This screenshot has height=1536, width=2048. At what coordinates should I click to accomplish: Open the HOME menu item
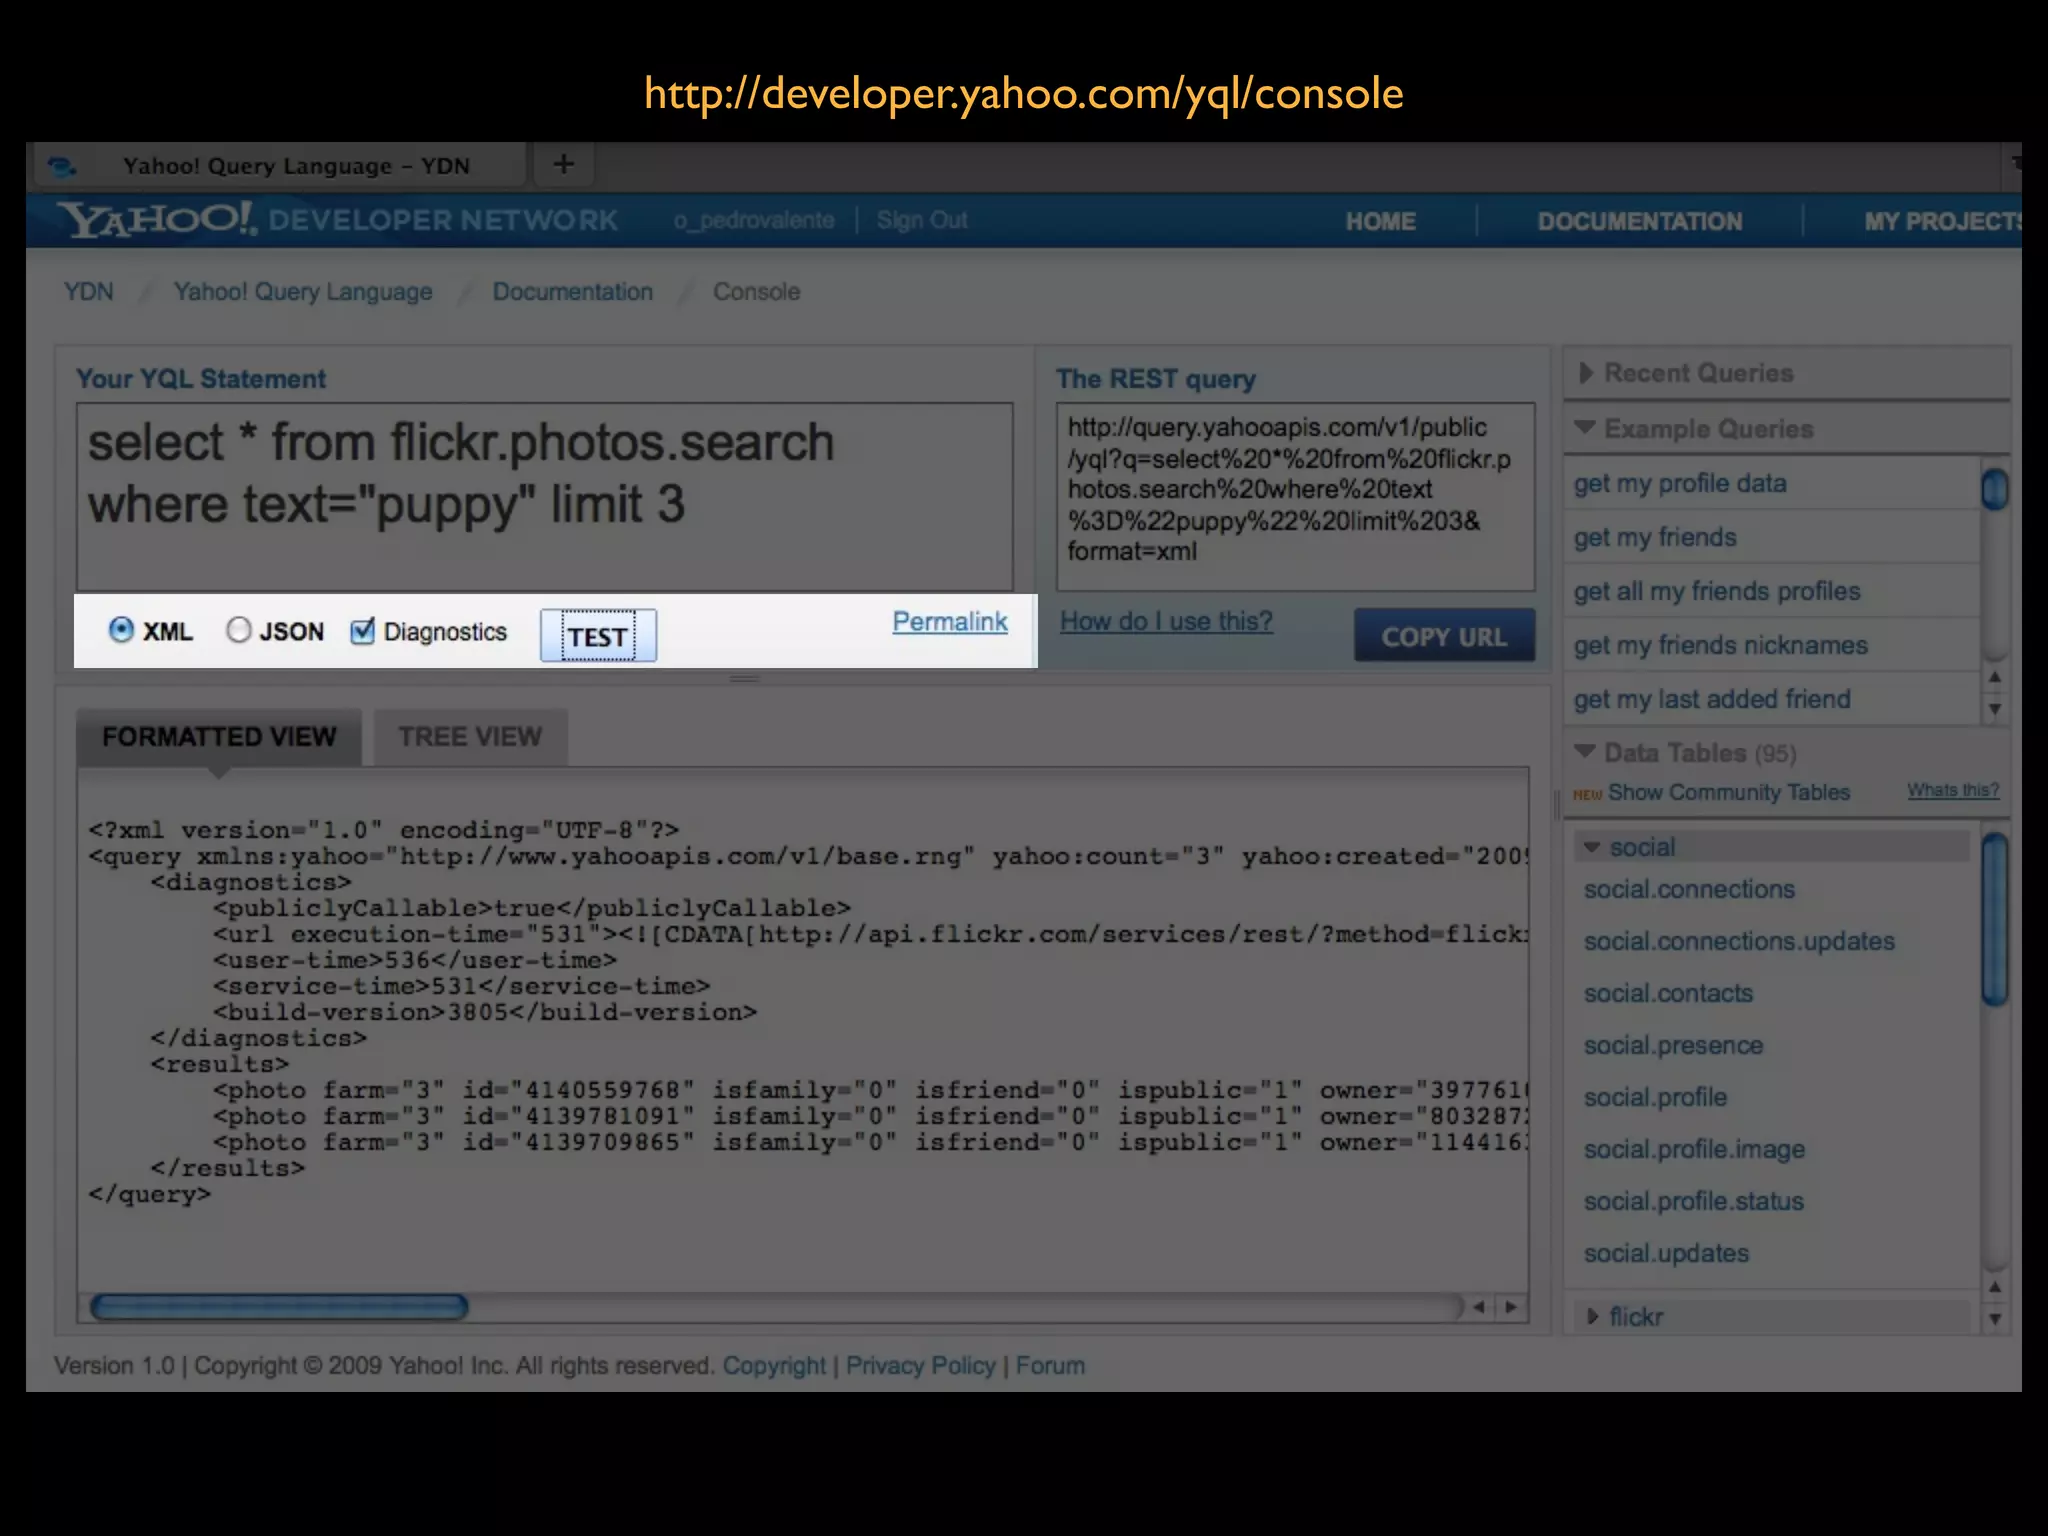[1380, 221]
